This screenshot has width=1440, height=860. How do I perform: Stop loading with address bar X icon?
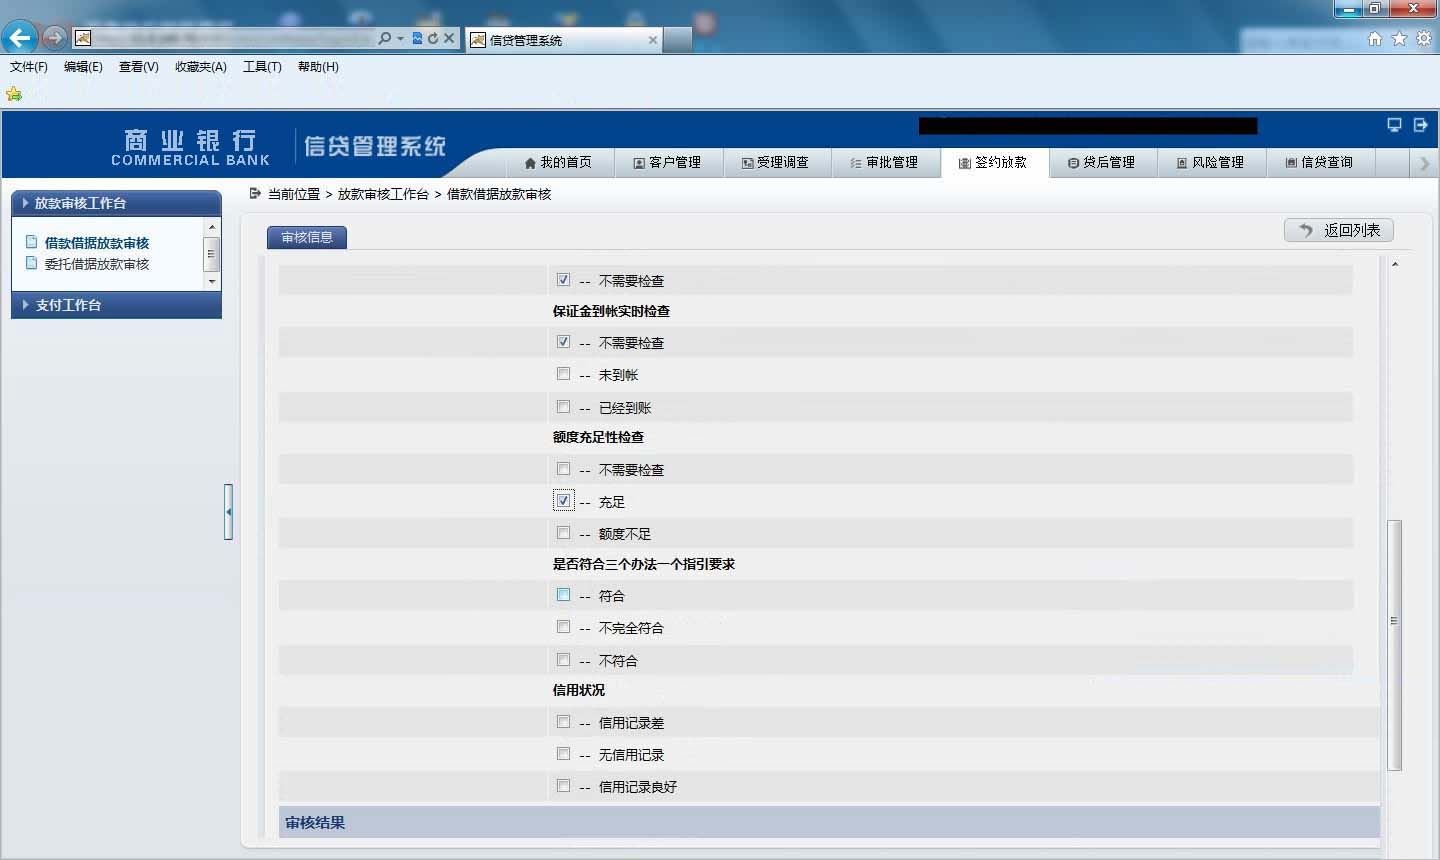(449, 38)
